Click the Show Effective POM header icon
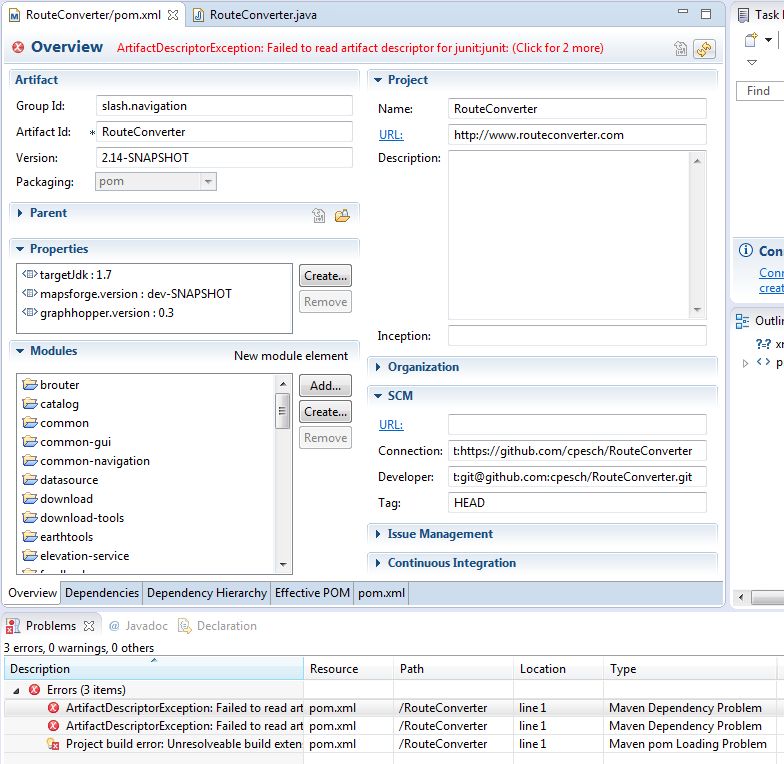 [x=680, y=48]
